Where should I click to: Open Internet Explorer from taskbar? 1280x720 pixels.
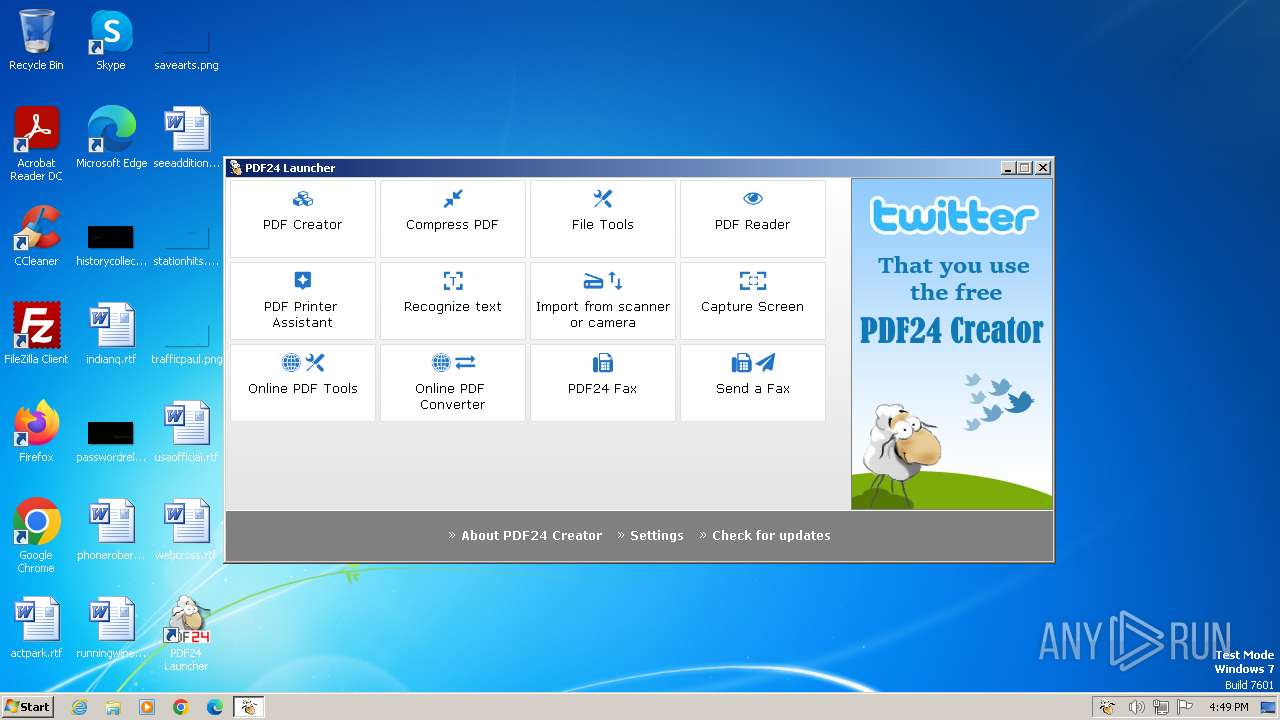point(79,707)
